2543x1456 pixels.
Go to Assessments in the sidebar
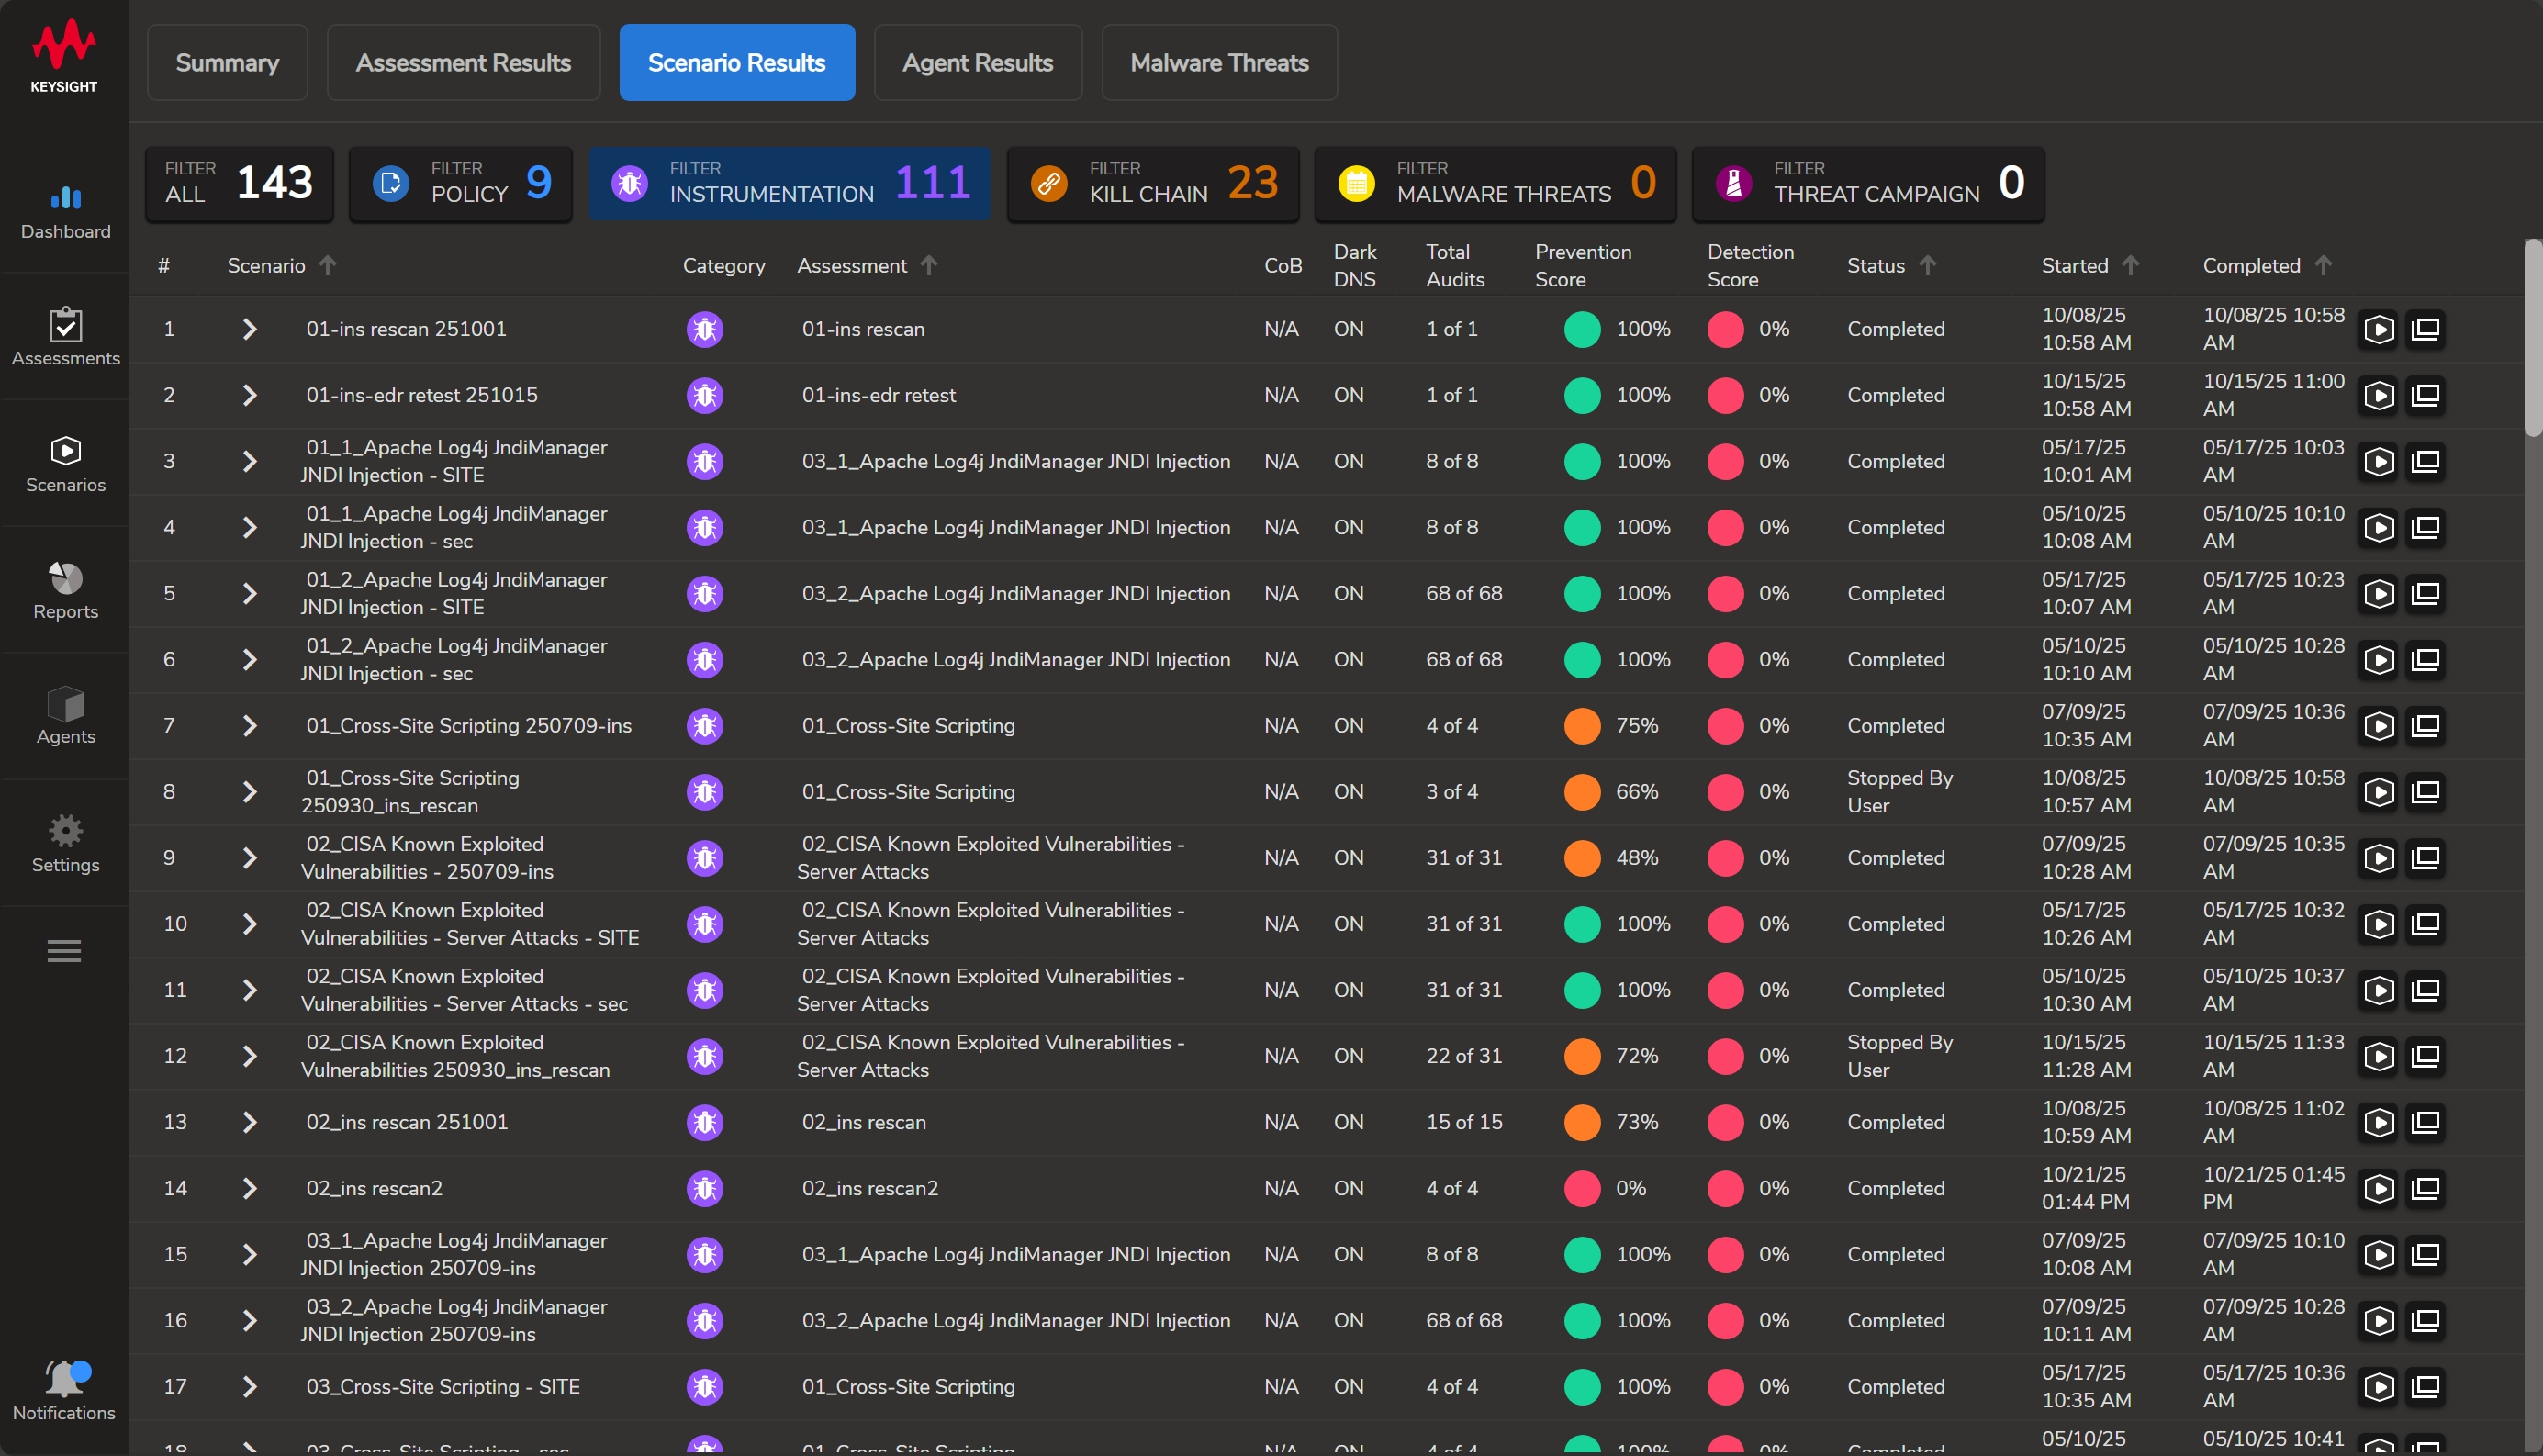click(x=65, y=337)
